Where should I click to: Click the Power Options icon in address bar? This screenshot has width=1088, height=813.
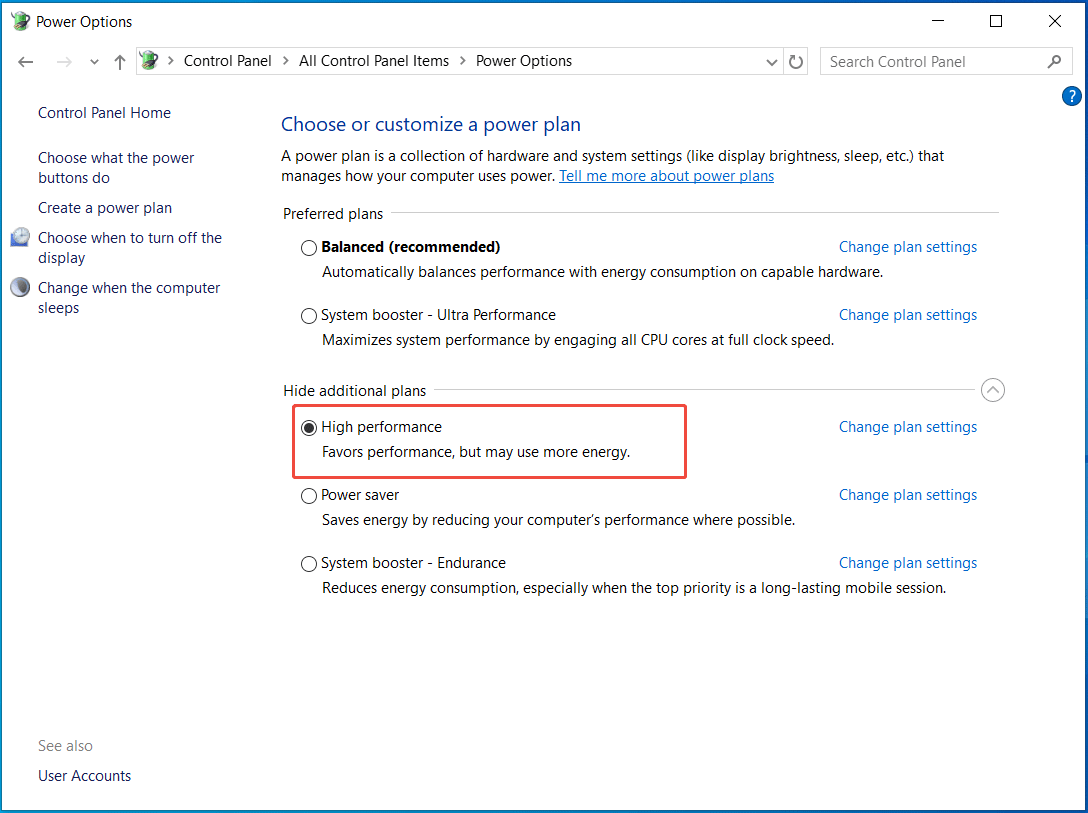click(x=149, y=61)
